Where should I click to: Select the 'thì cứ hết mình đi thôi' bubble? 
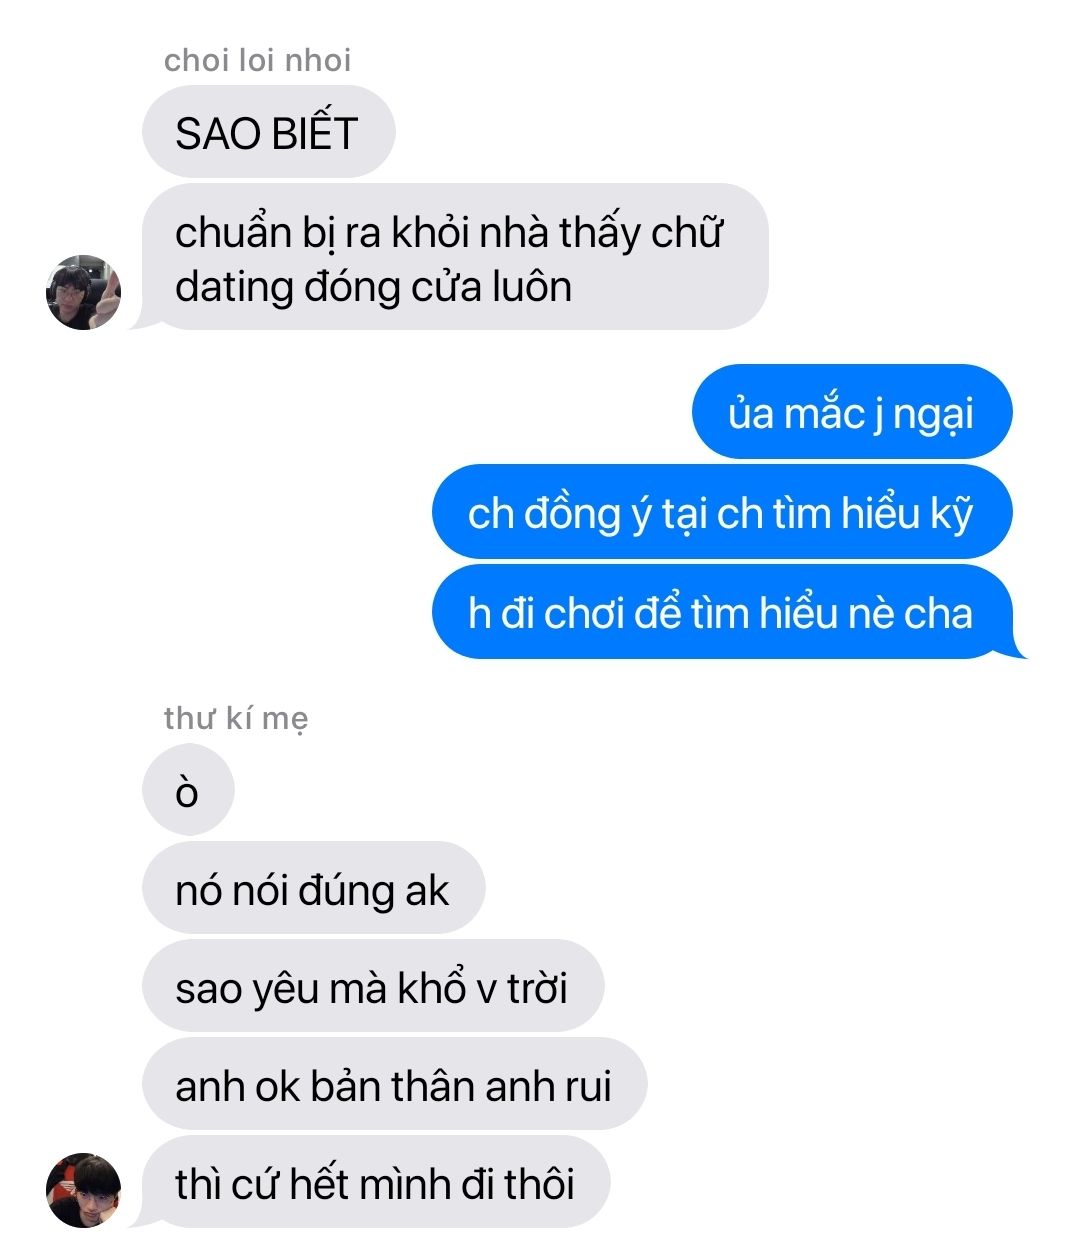(x=375, y=1183)
